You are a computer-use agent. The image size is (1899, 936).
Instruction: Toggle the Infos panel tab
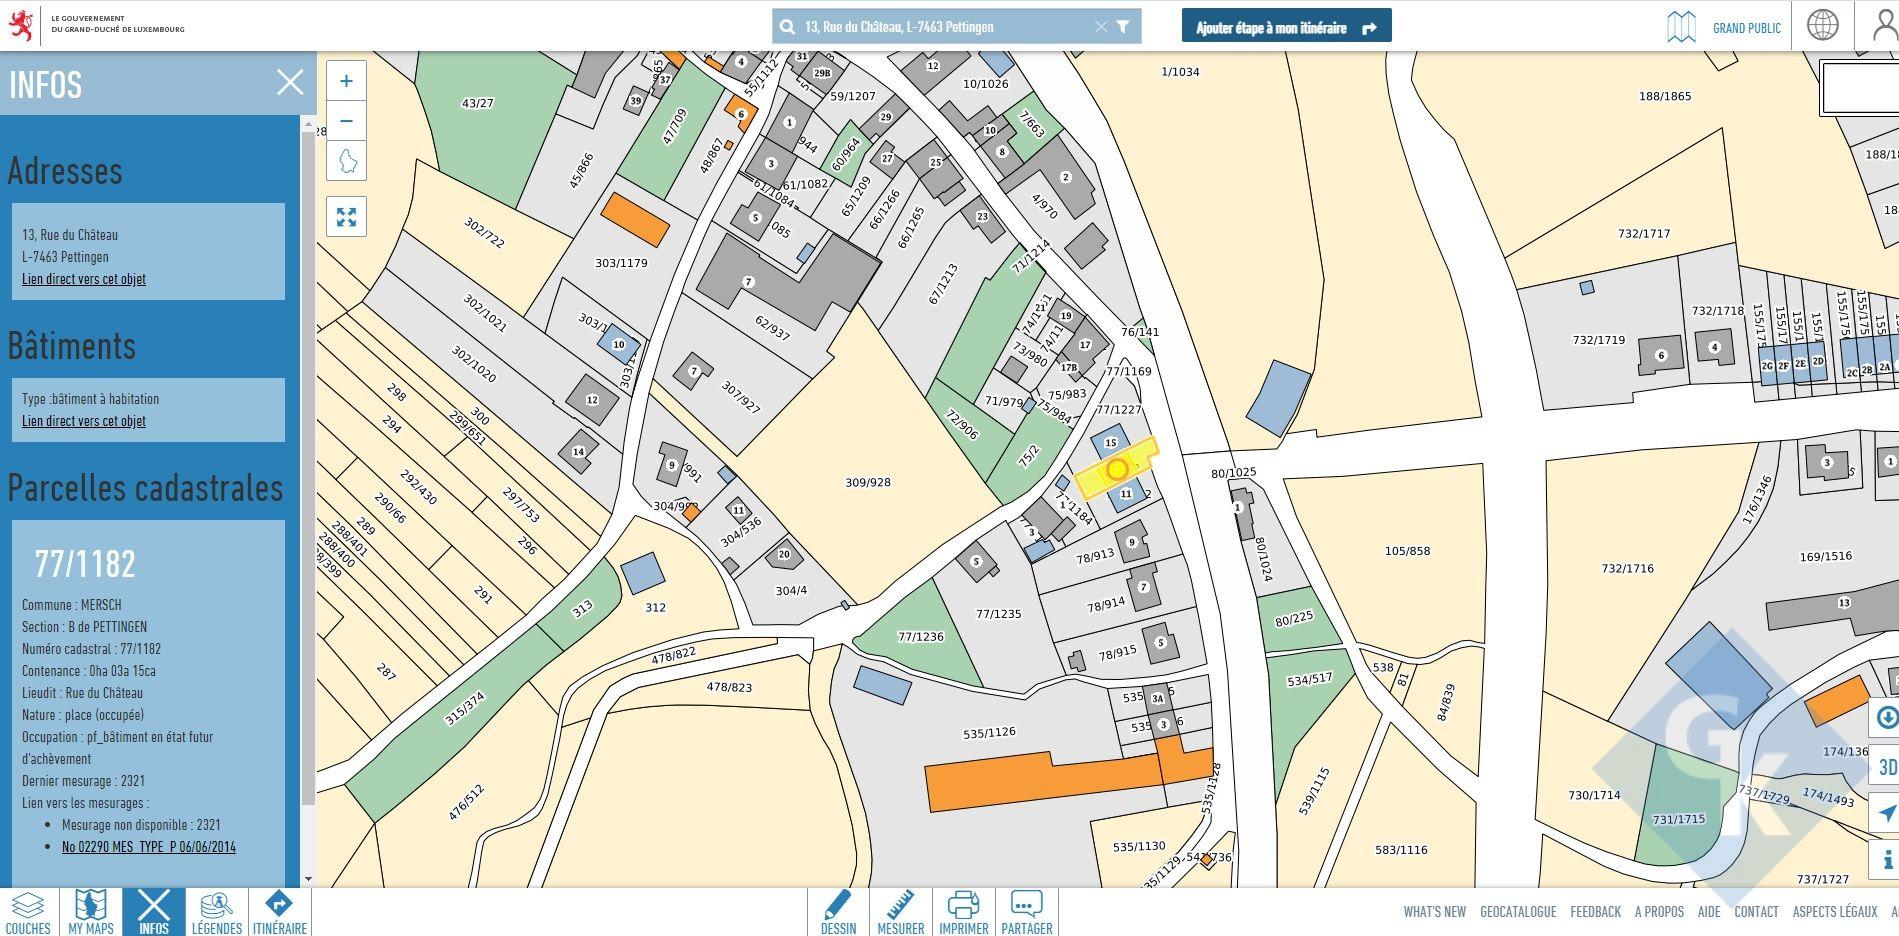[x=154, y=912]
